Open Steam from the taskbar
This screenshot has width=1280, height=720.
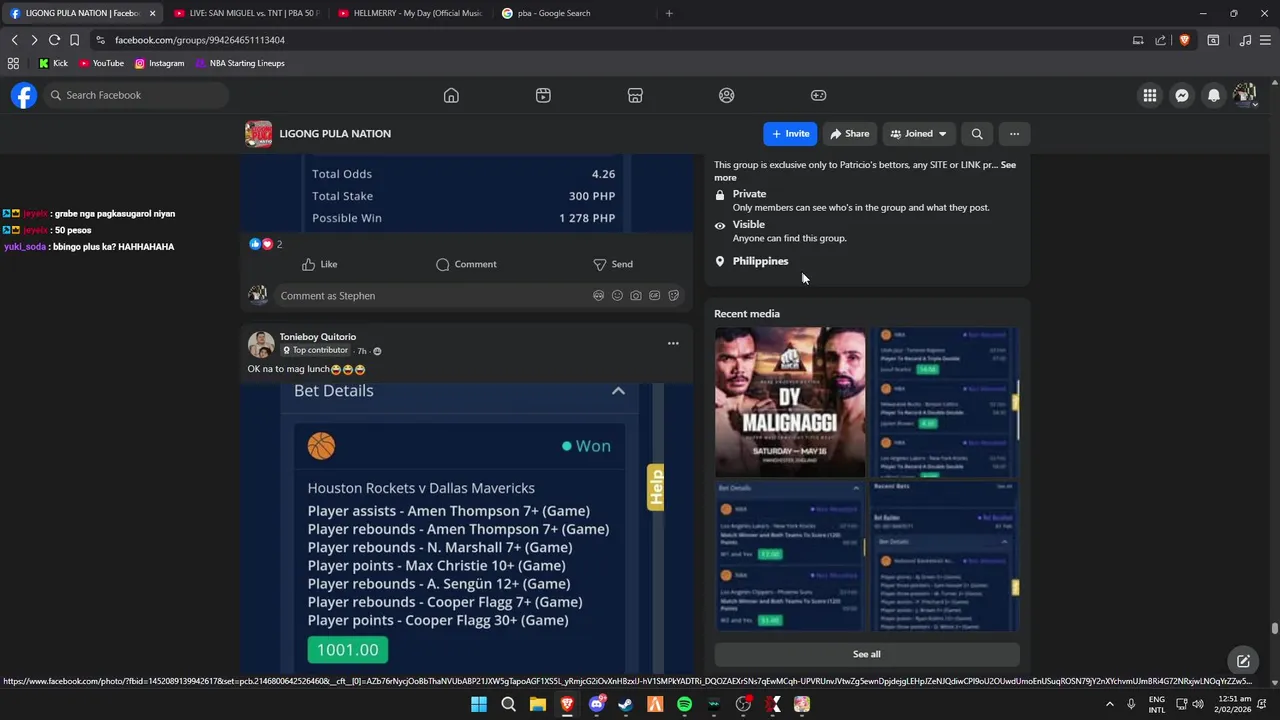tap(625, 704)
